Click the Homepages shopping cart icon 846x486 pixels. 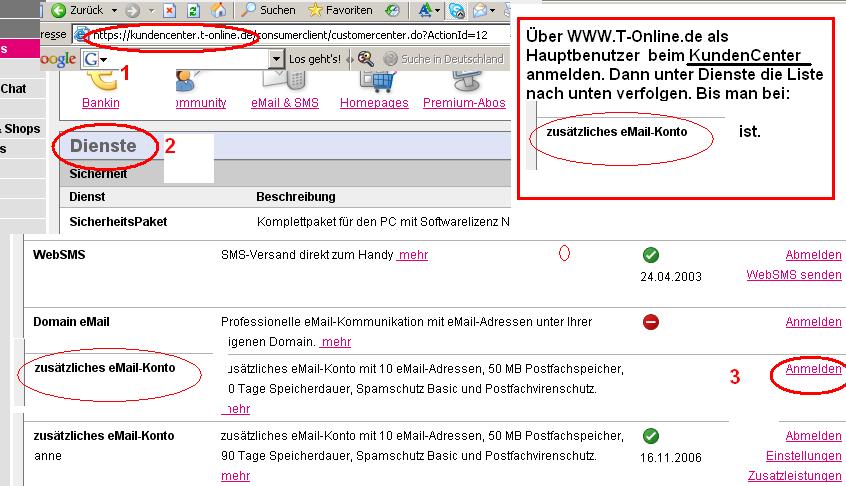(373, 80)
